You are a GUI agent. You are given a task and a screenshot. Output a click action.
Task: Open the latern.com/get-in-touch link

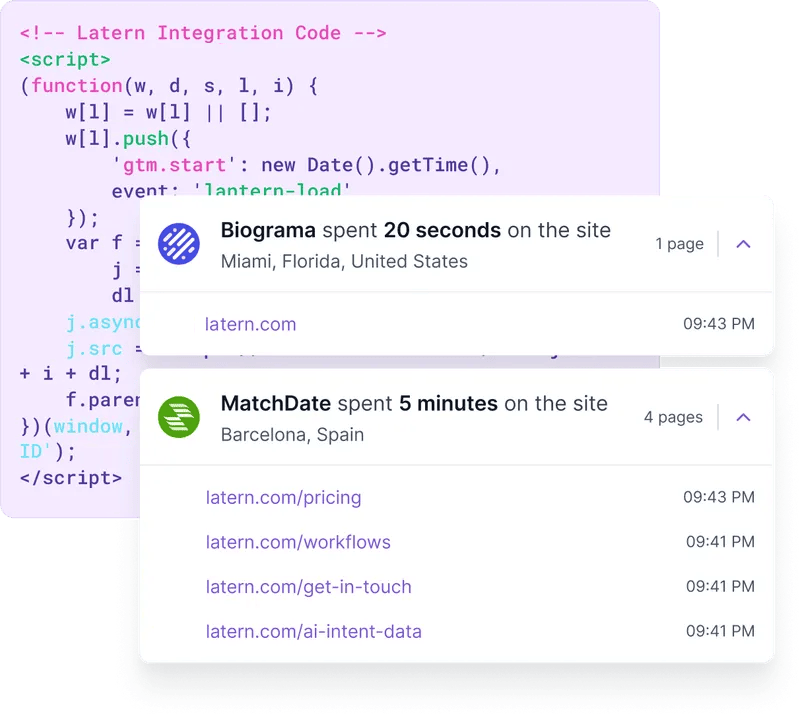[309, 587]
